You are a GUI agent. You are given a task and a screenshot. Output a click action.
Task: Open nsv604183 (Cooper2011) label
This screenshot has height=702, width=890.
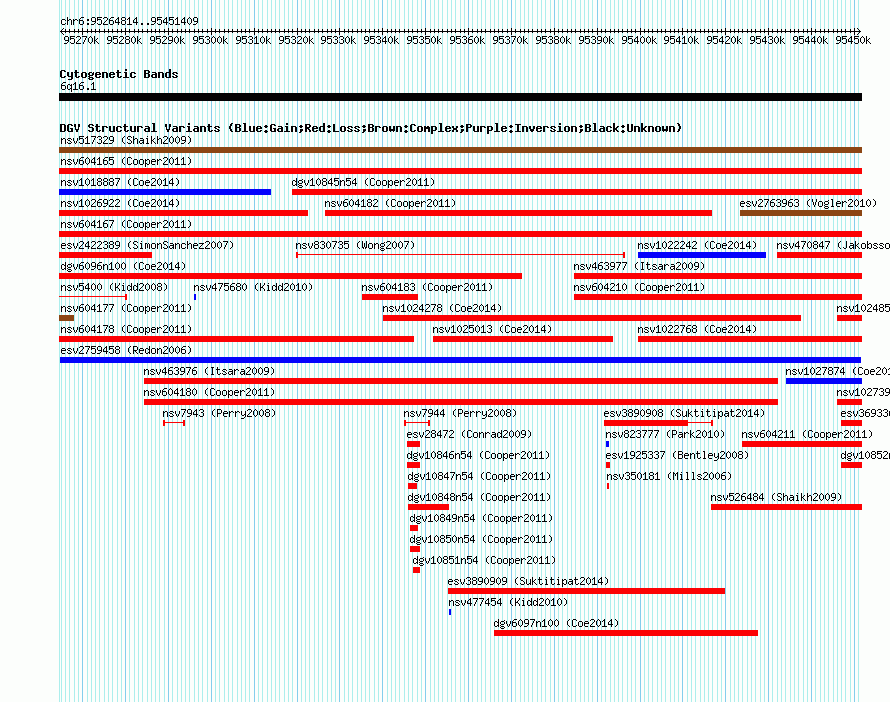(427, 287)
